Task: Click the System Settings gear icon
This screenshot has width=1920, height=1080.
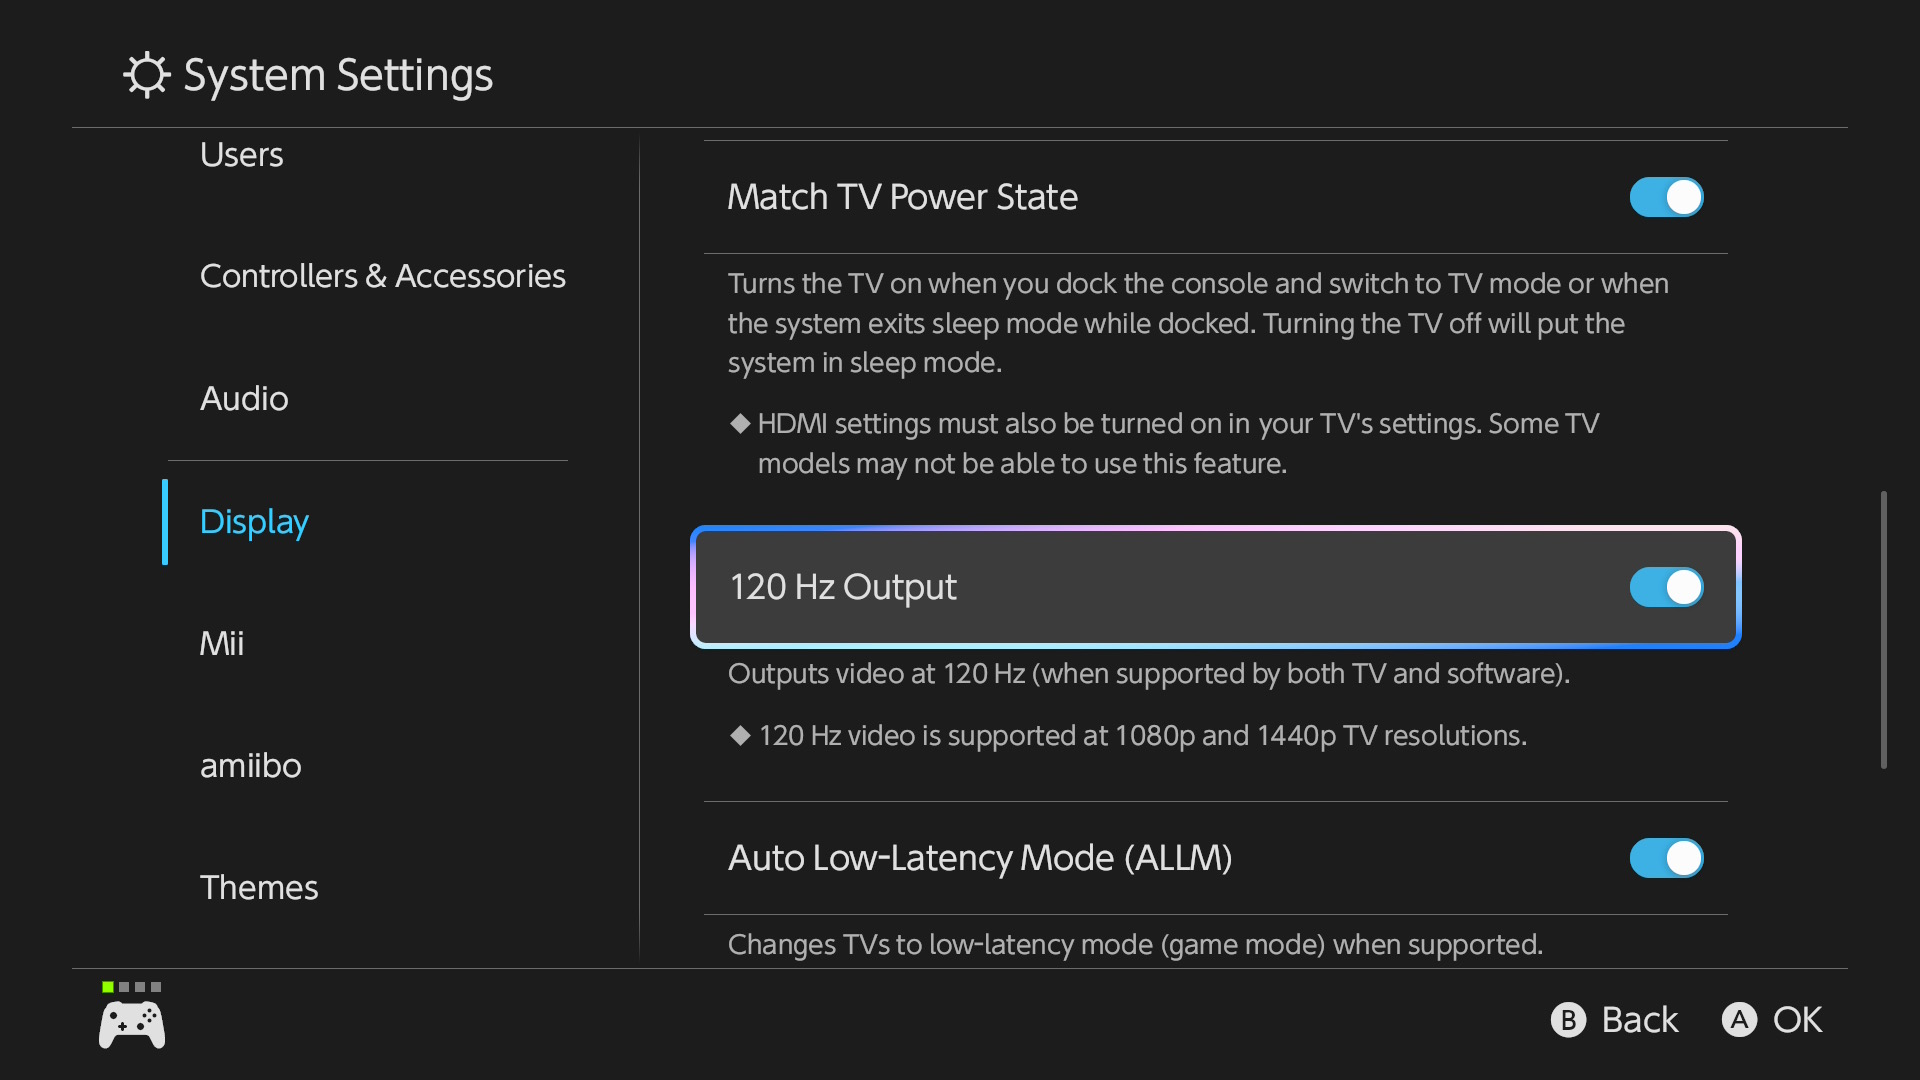Action: click(147, 75)
